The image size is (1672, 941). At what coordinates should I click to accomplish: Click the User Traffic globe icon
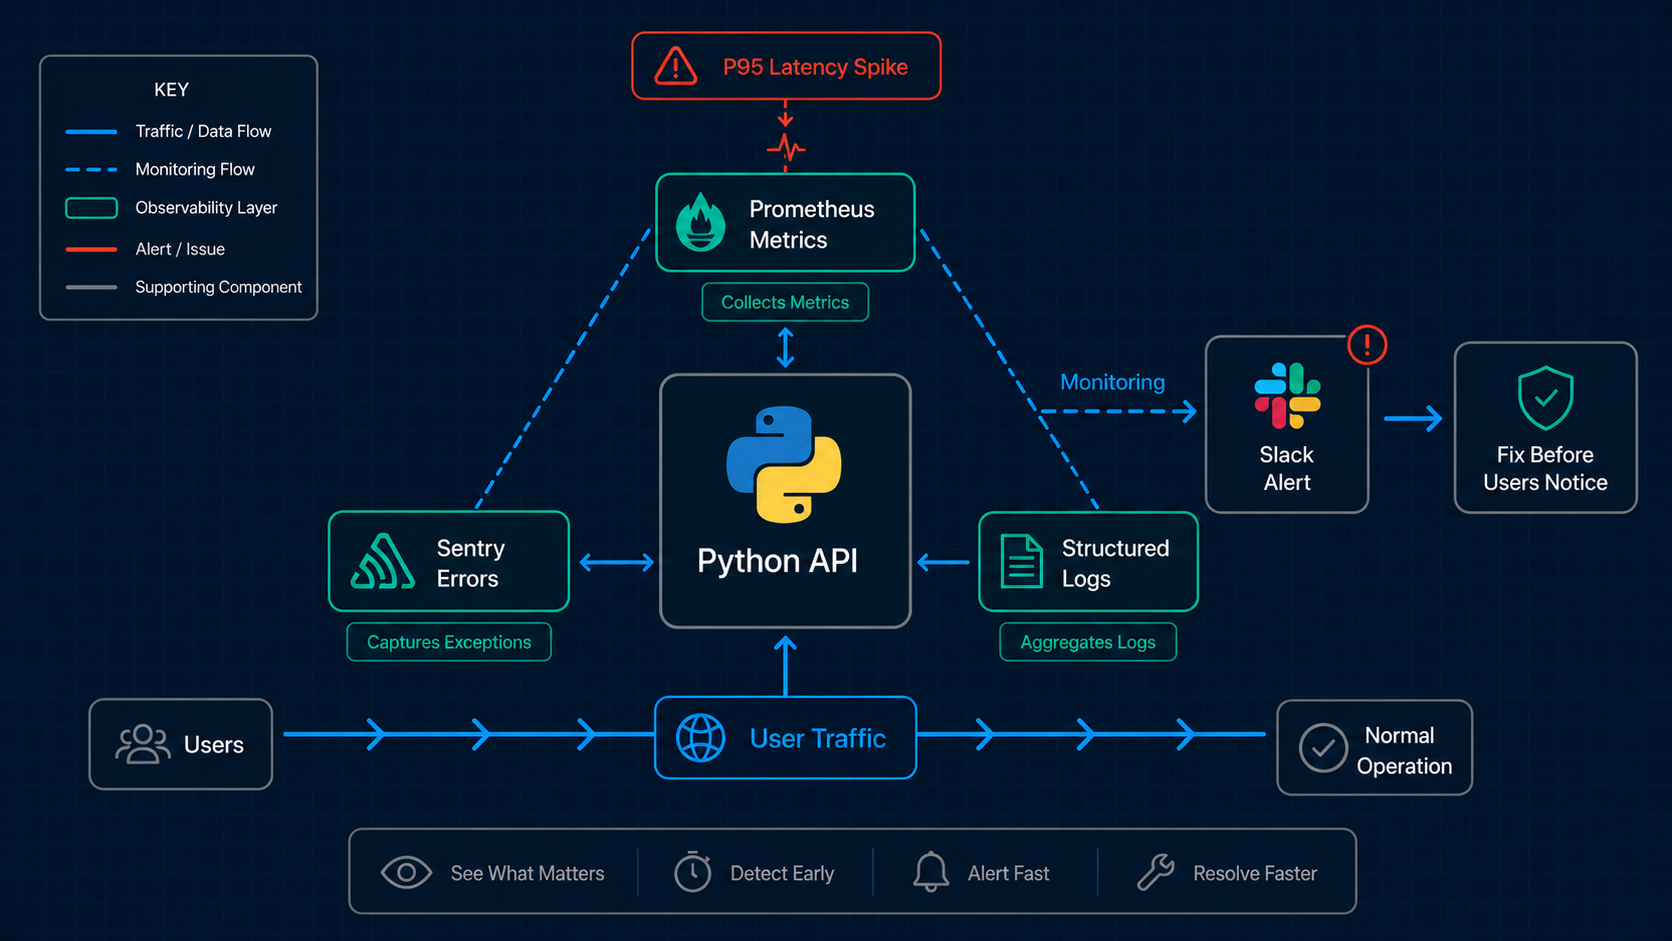pyautogui.click(x=700, y=738)
